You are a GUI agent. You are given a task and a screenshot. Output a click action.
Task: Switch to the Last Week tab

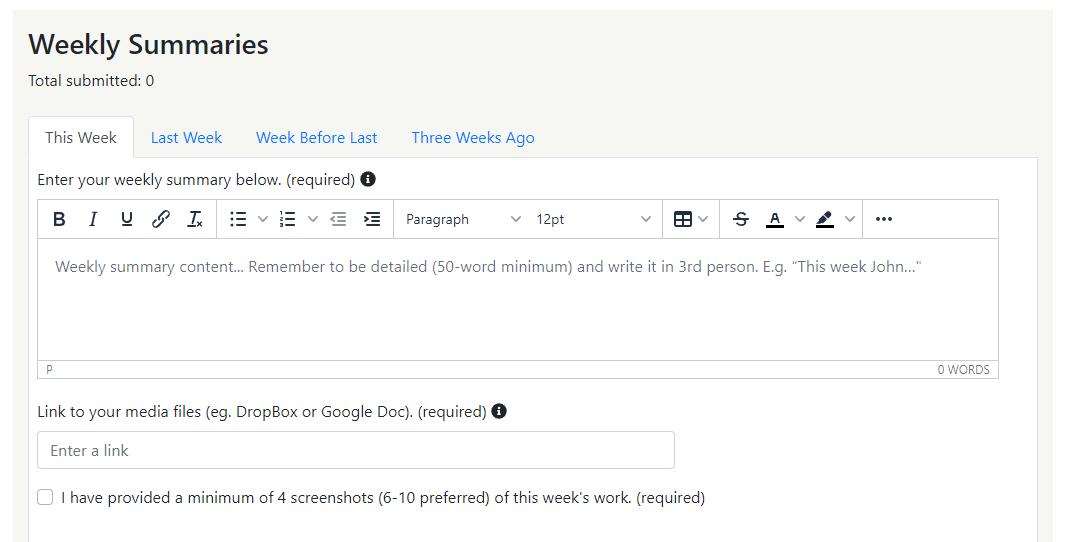(186, 138)
